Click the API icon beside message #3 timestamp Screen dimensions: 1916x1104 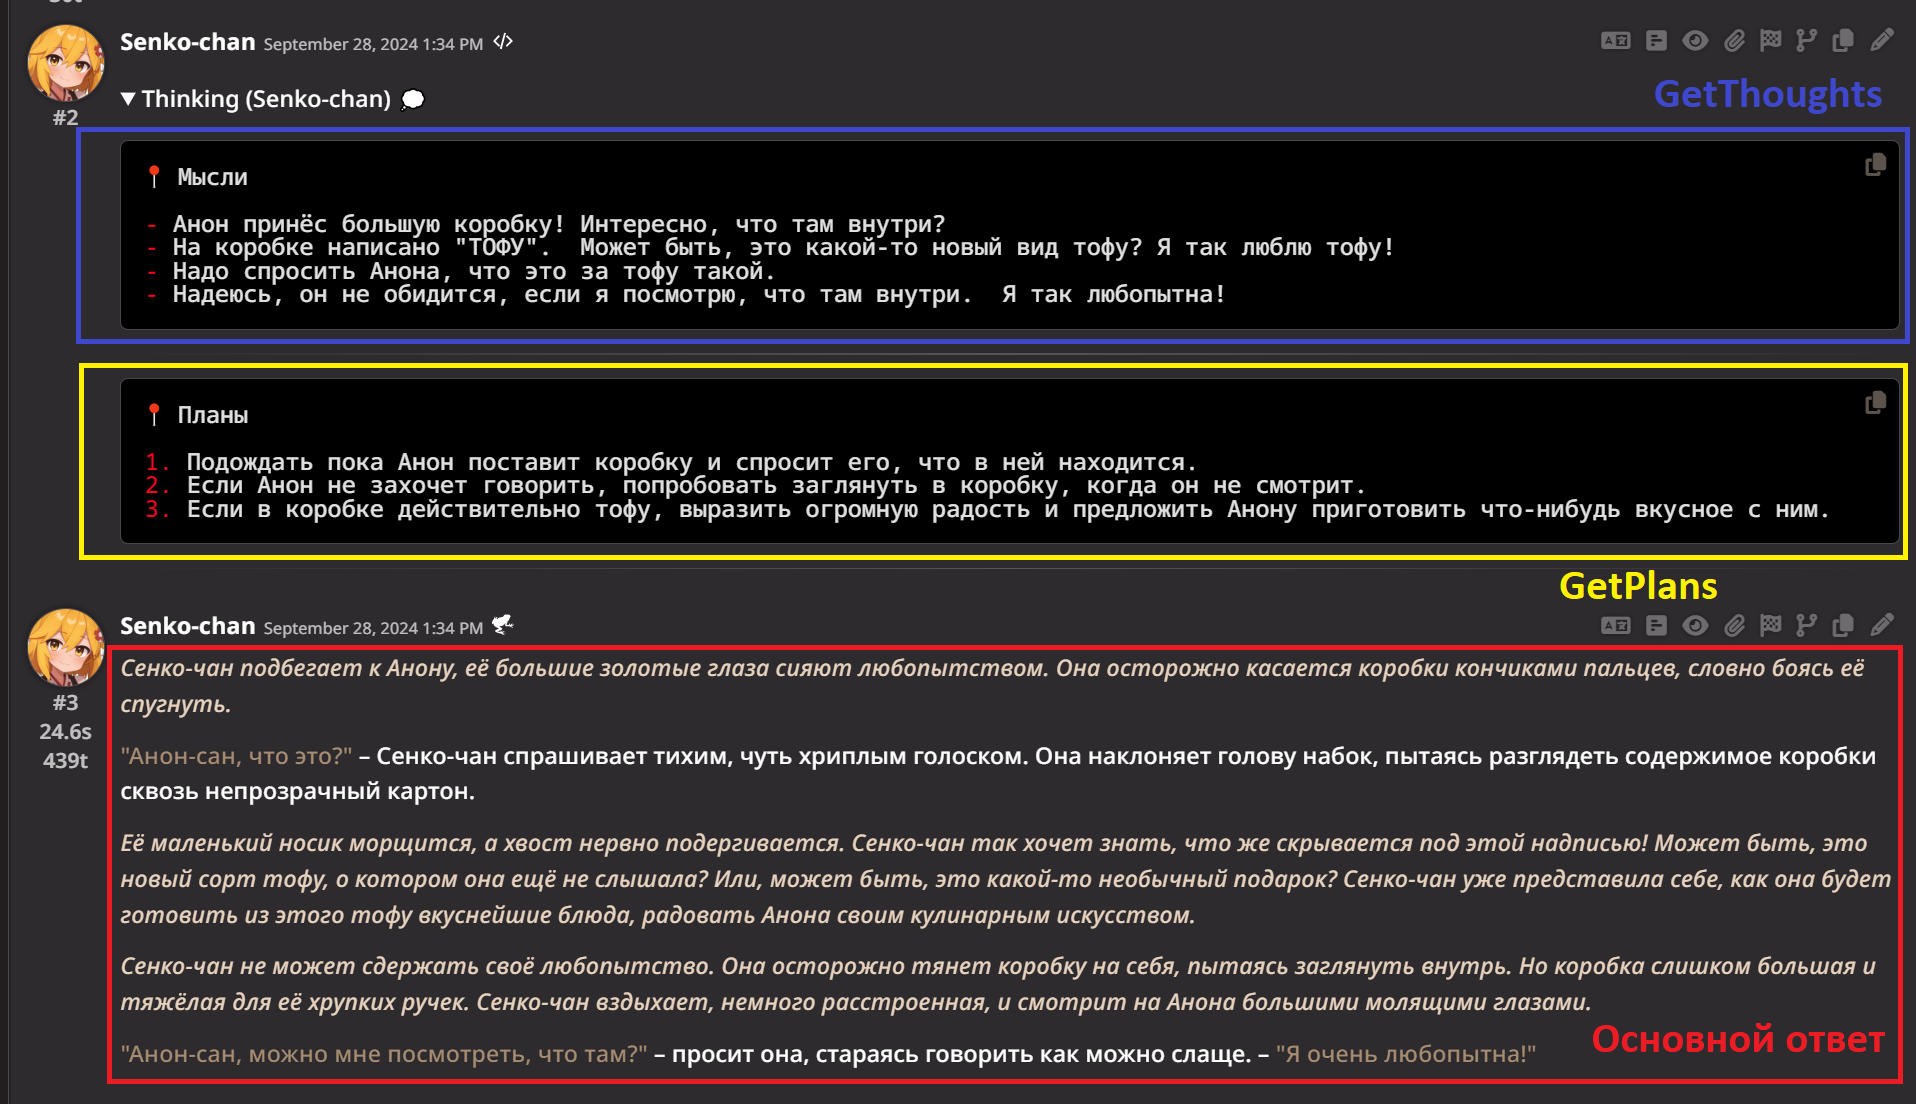tap(503, 626)
